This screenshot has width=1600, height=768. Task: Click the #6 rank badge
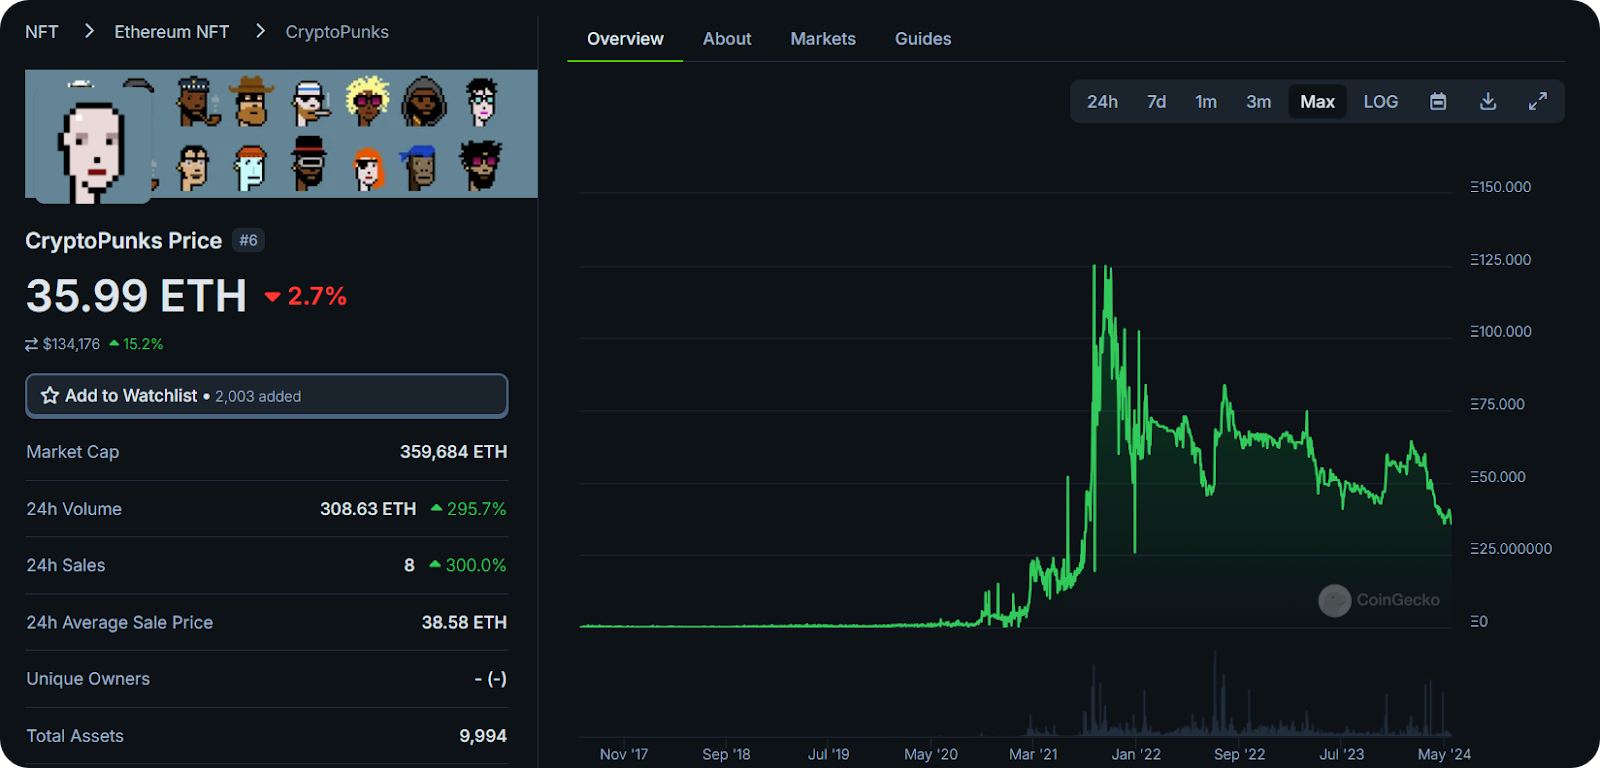(248, 240)
